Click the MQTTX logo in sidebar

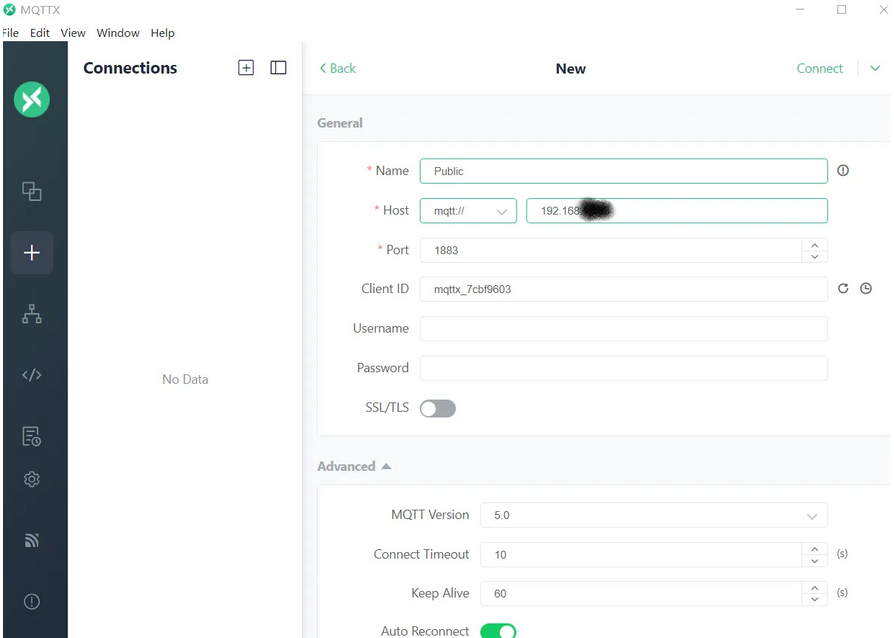tap(32, 99)
